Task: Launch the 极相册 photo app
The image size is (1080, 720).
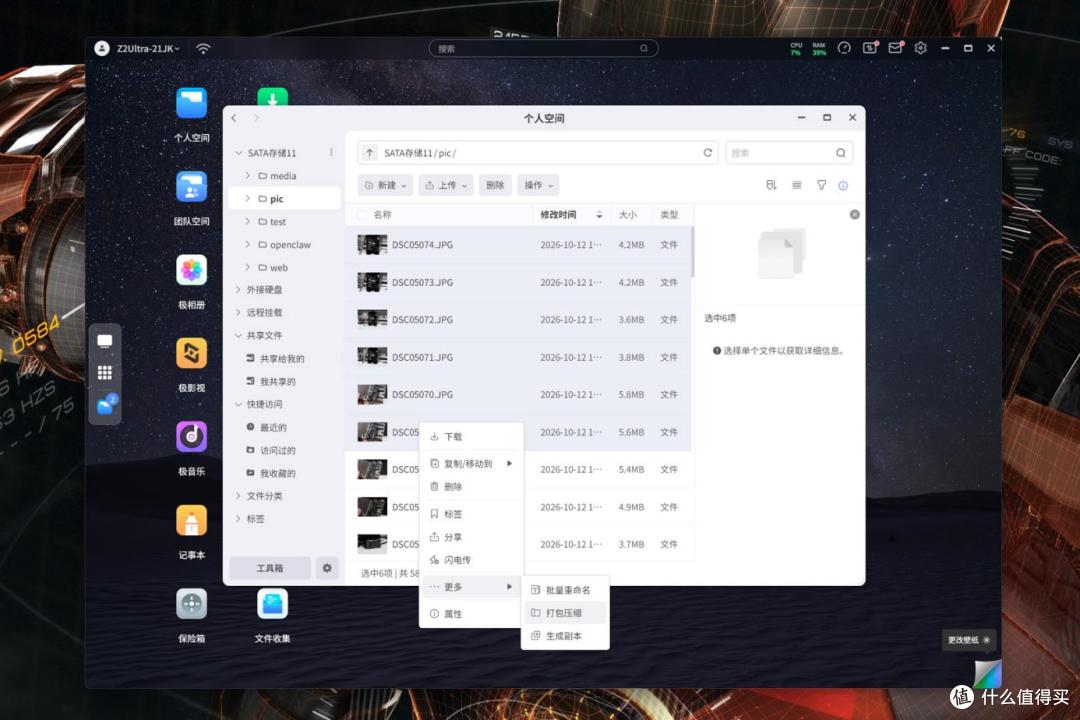Action: point(191,270)
